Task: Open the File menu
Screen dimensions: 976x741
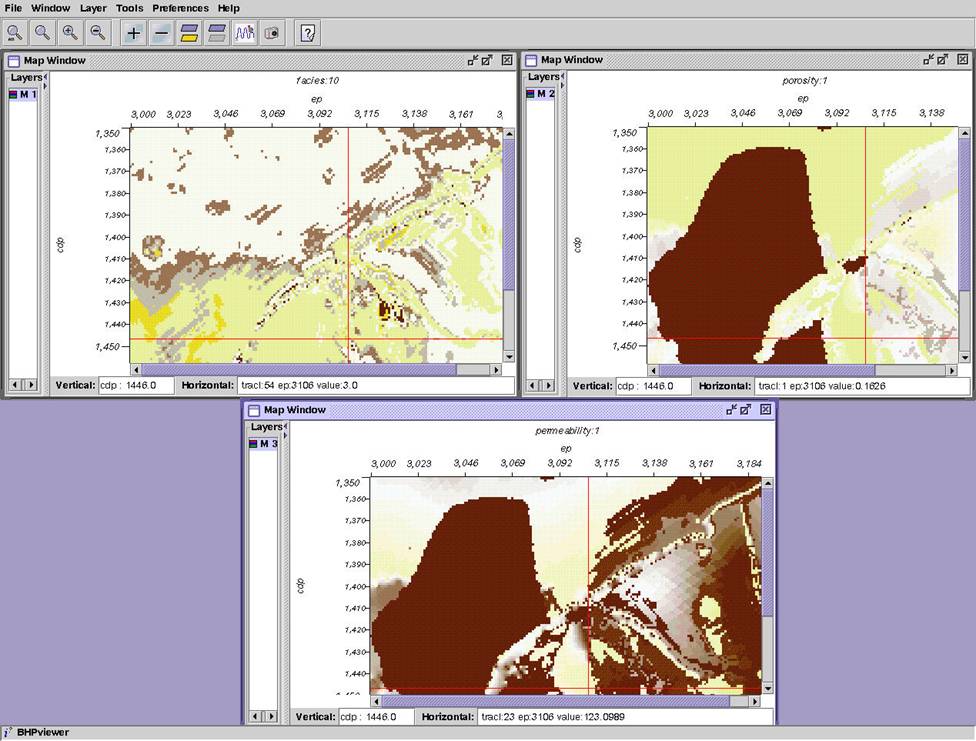Action: click(x=13, y=8)
